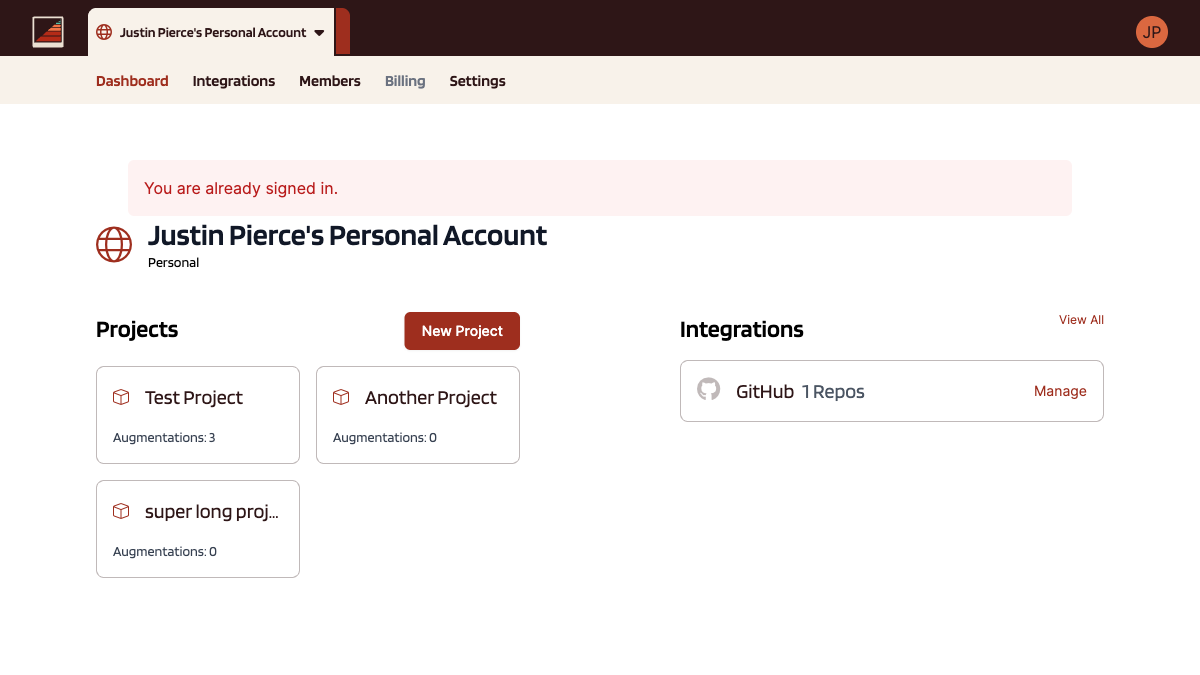This screenshot has height=675, width=1200.
Task: Create a New Project
Action: (x=462, y=331)
